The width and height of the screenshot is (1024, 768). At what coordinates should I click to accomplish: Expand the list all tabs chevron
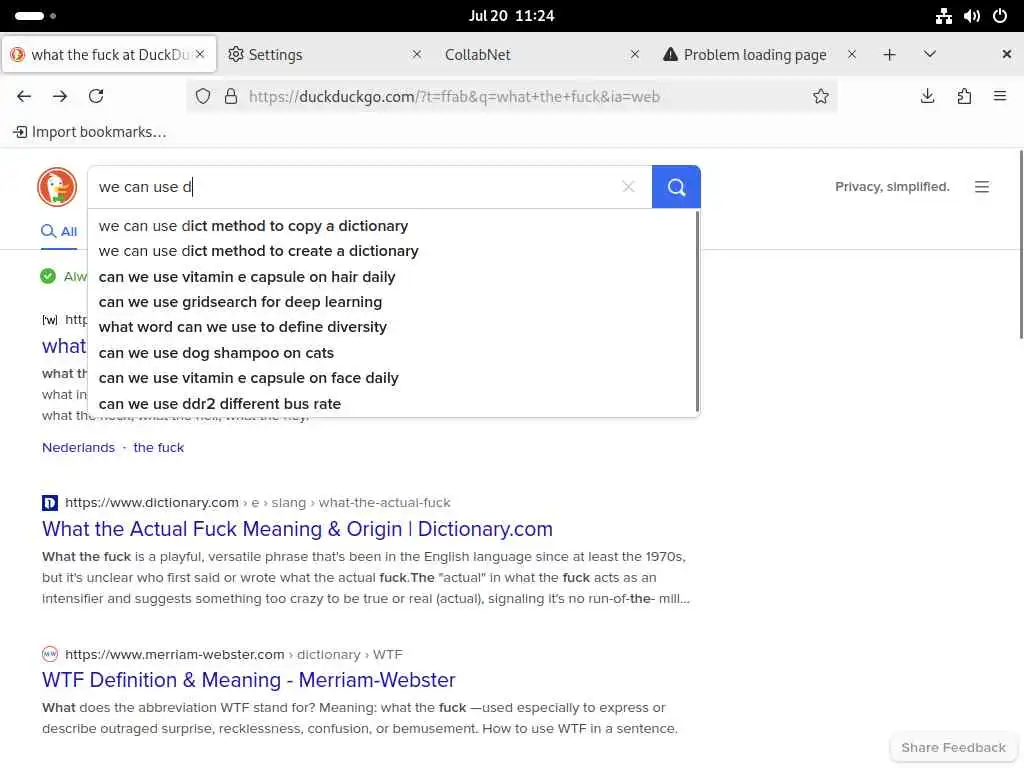pyautogui.click(x=929, y=55)
